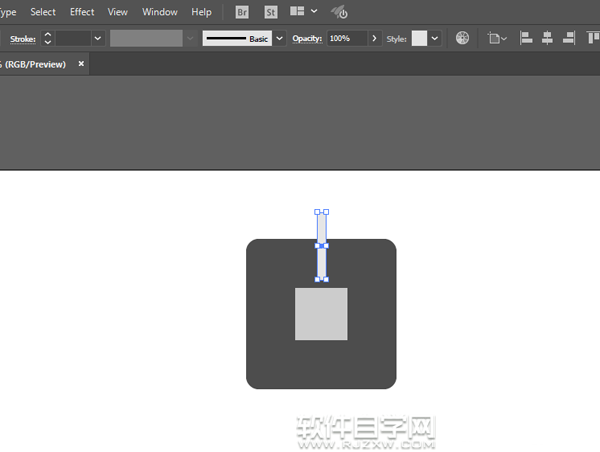The image size is (600, 452).
Task: Click the light gray square on artboard
Action: pos(321,314)
